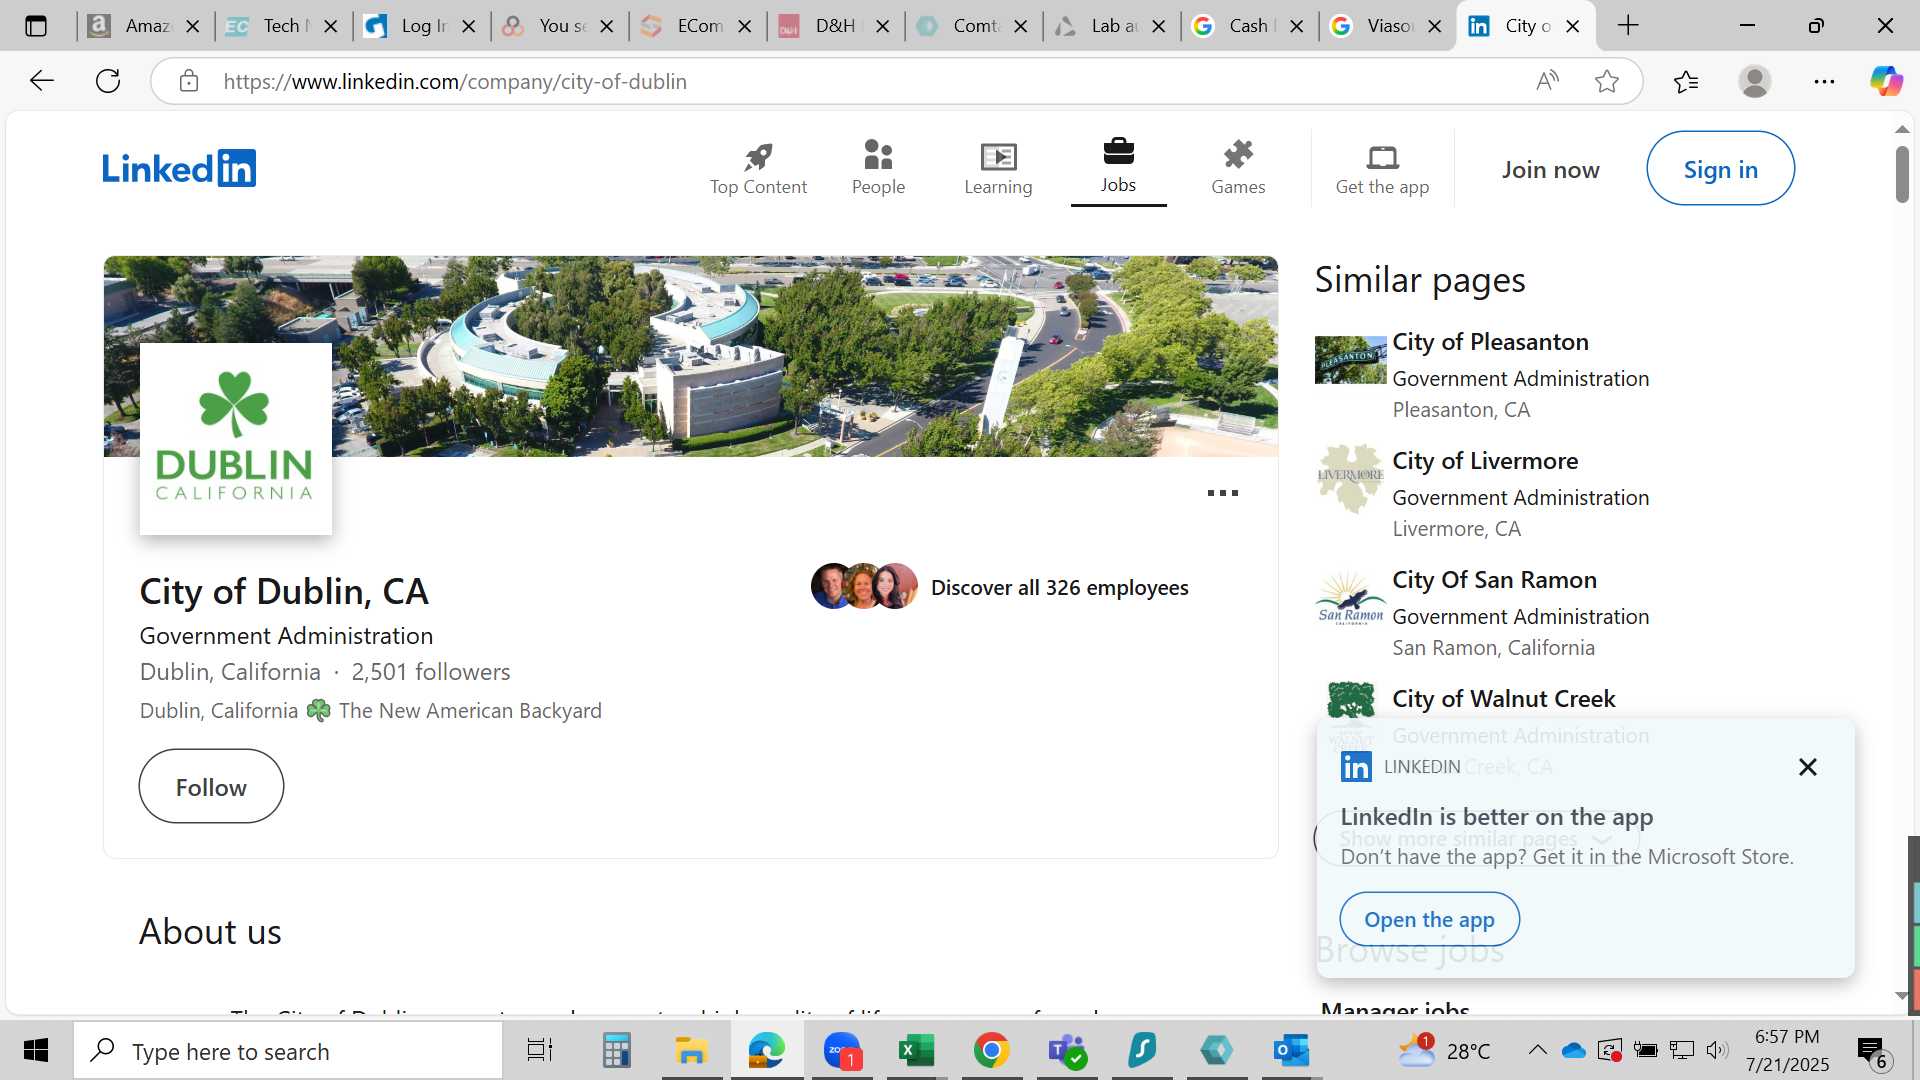This screenshot has width=1920, height=1080.
Task: Open the City of Walnut Creek similar page
Action: [x=1503, y=699]
